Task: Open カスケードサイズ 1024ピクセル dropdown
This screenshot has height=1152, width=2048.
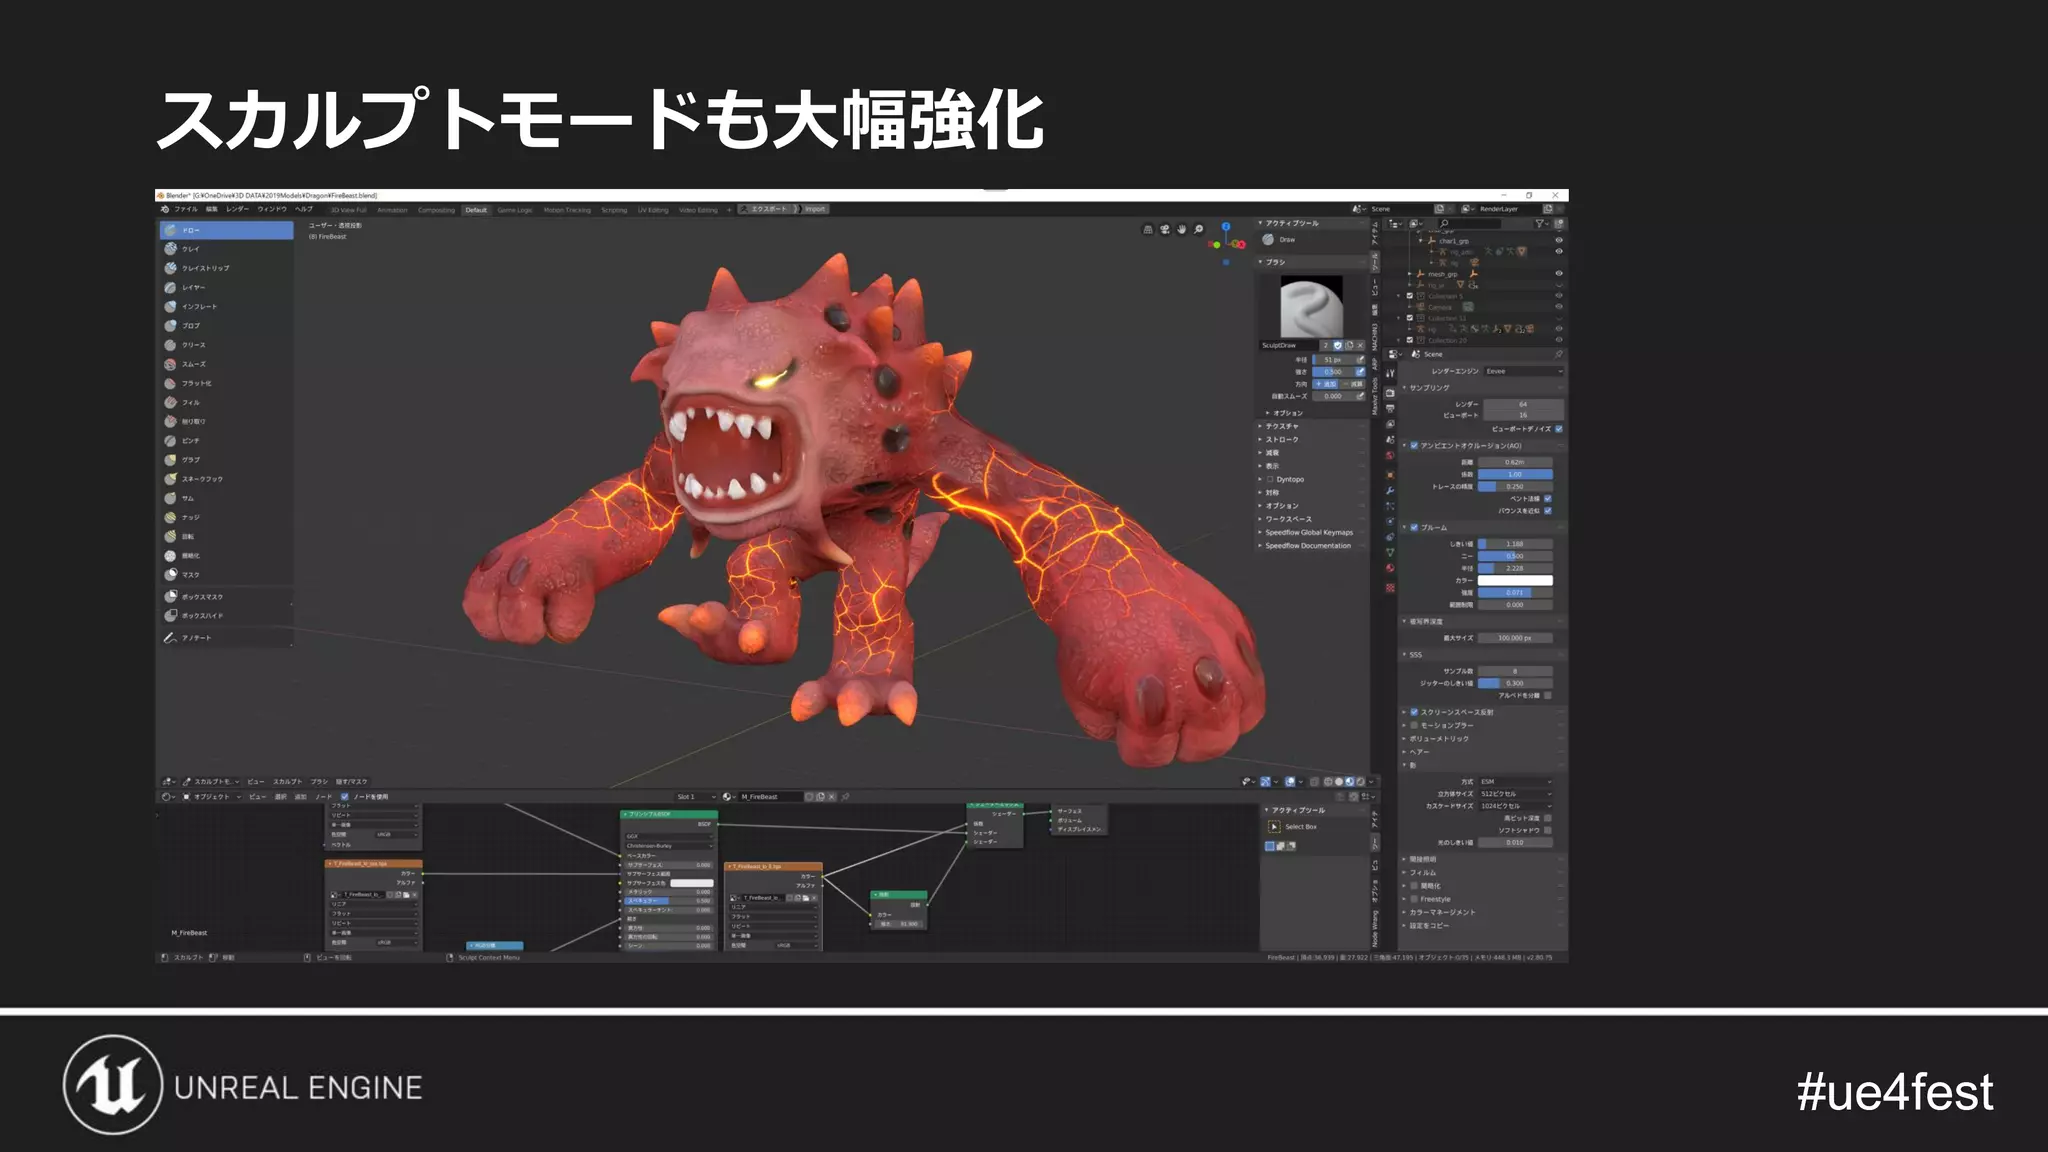Action: click(1516, 805)
